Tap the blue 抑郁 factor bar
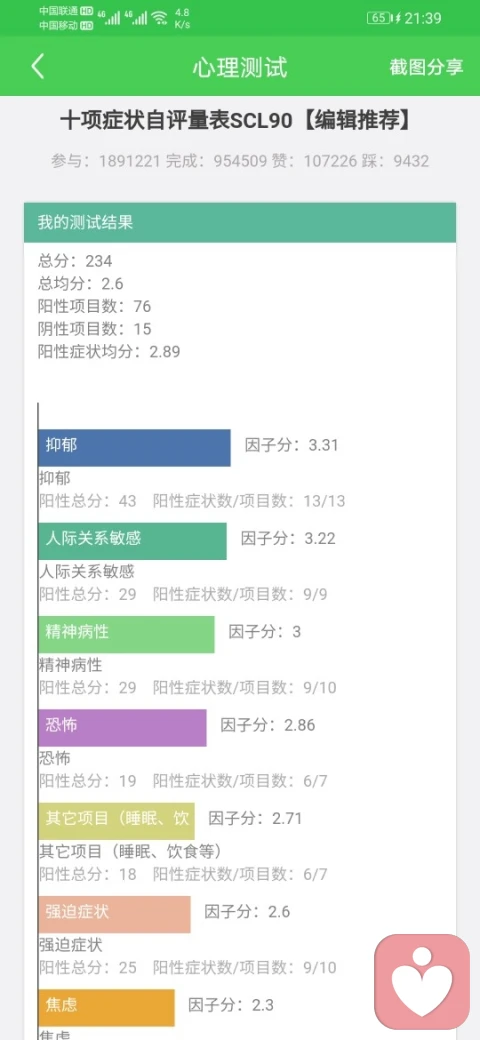The image size is (480, 1040). tap(135, 448)
